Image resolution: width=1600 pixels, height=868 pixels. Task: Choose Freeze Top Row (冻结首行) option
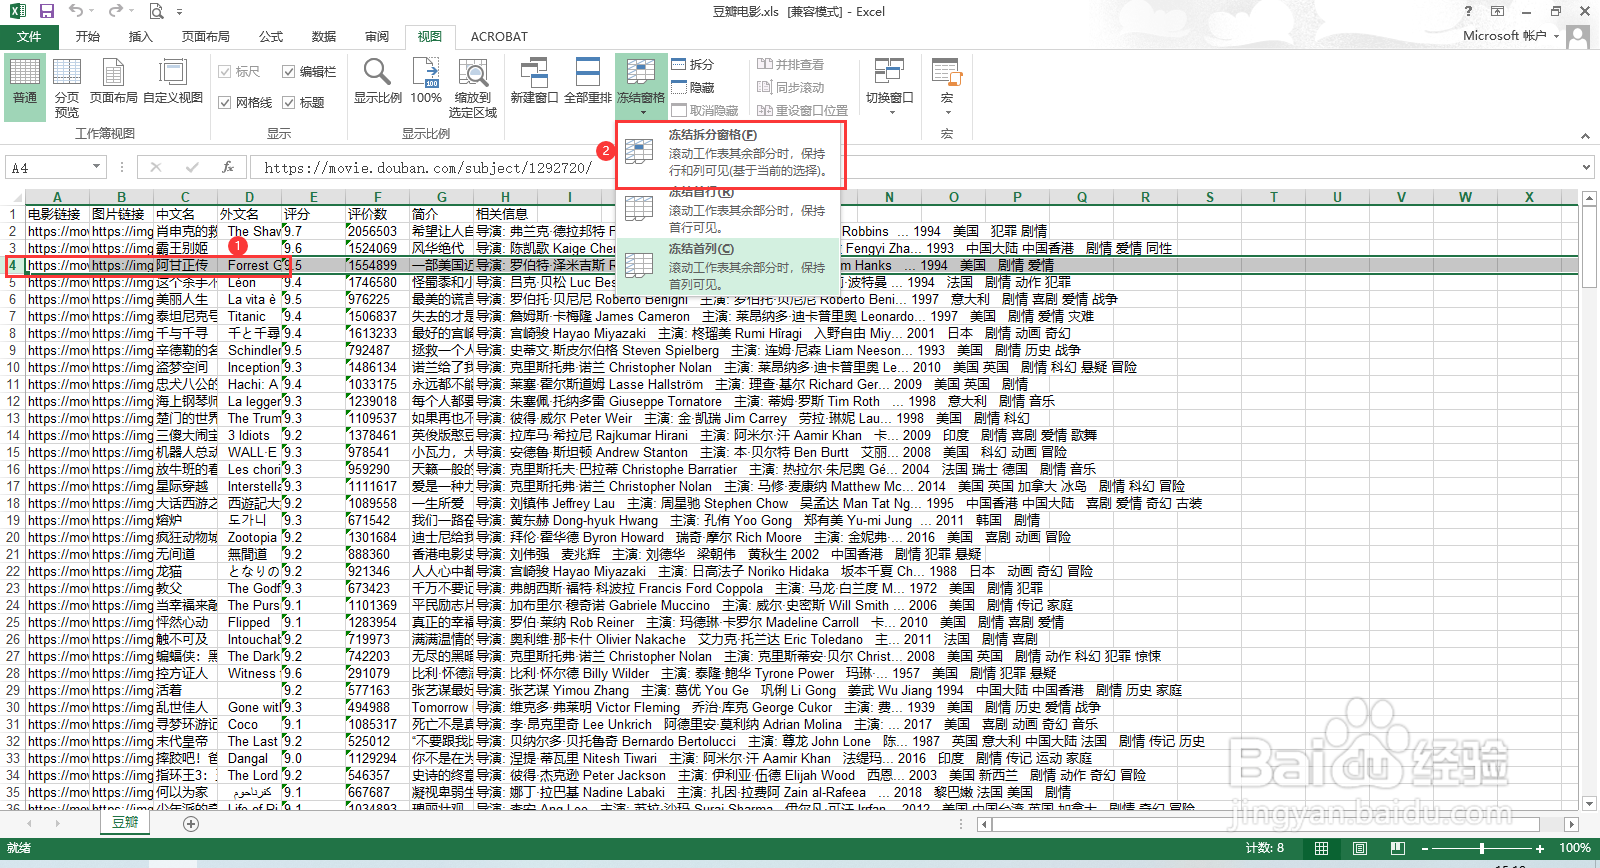pos(730,210)
